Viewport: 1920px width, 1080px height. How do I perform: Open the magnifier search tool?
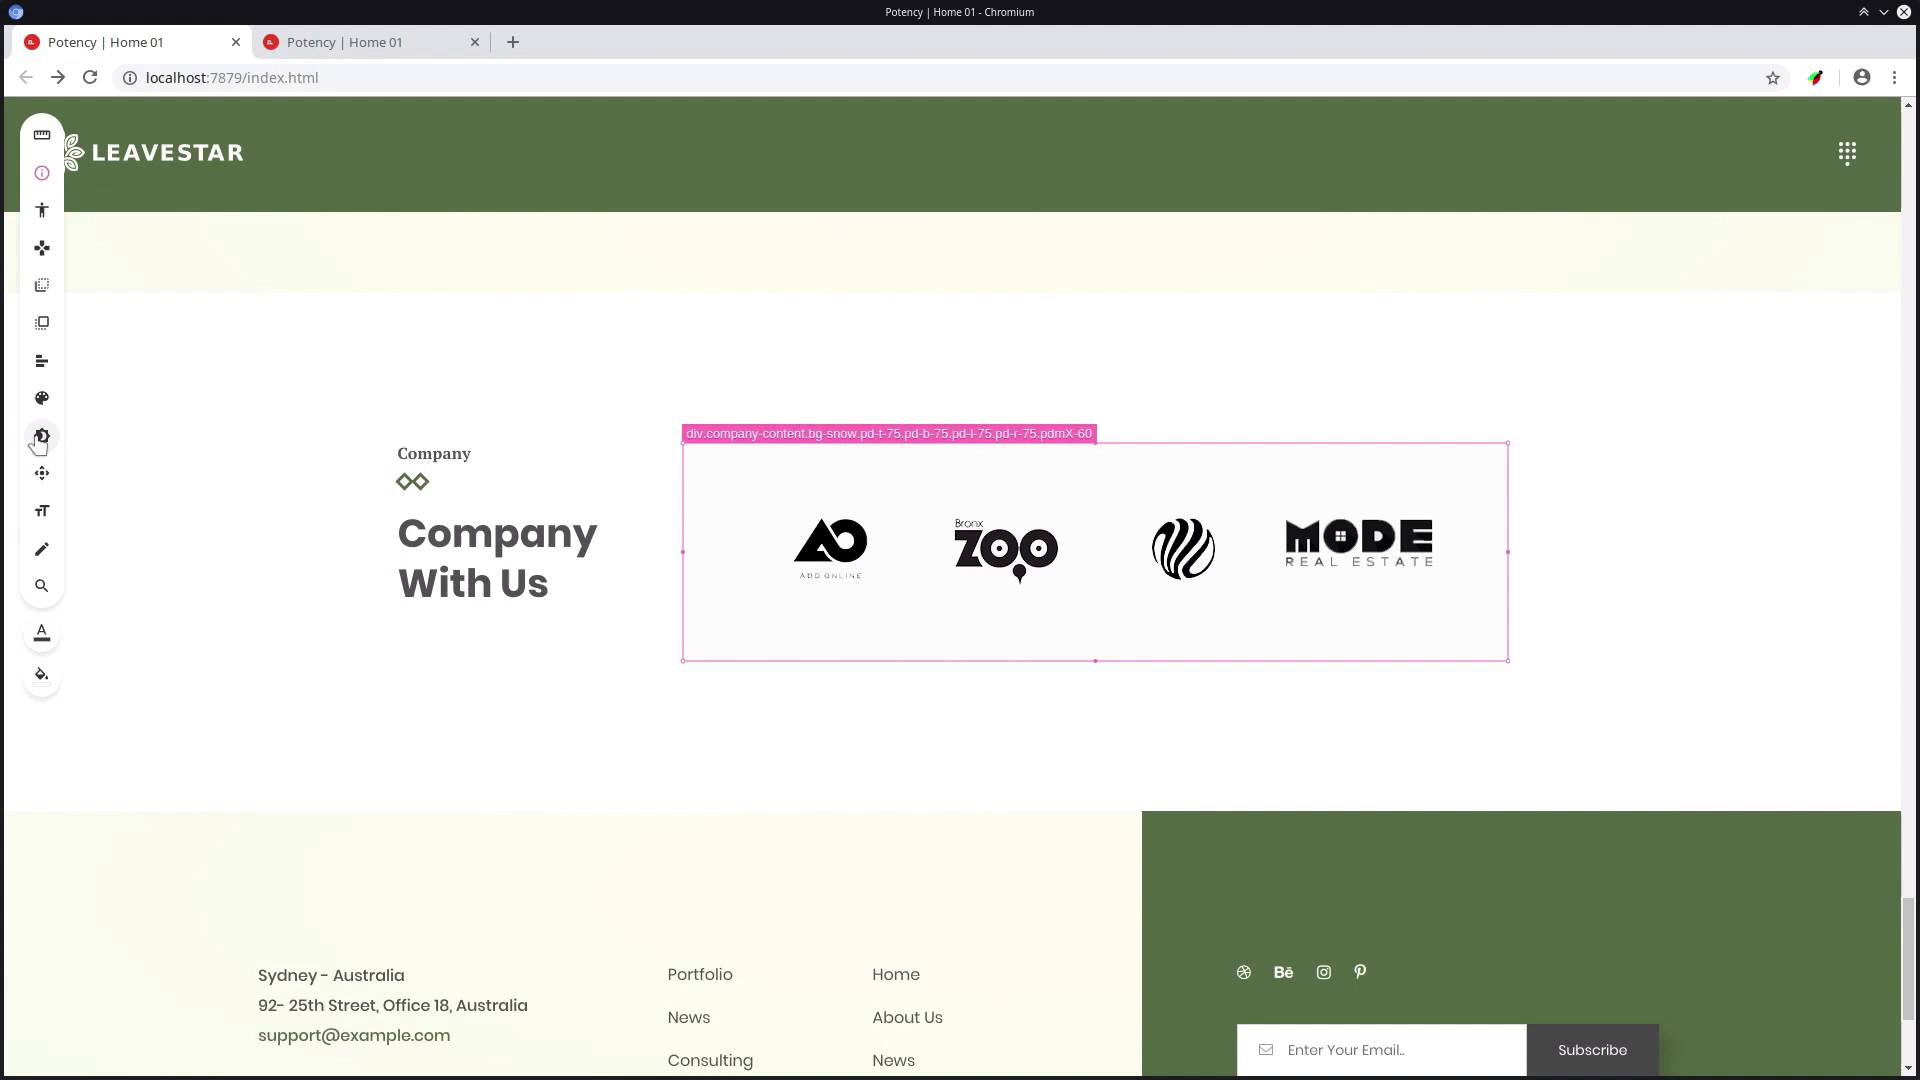coord(42,586)
